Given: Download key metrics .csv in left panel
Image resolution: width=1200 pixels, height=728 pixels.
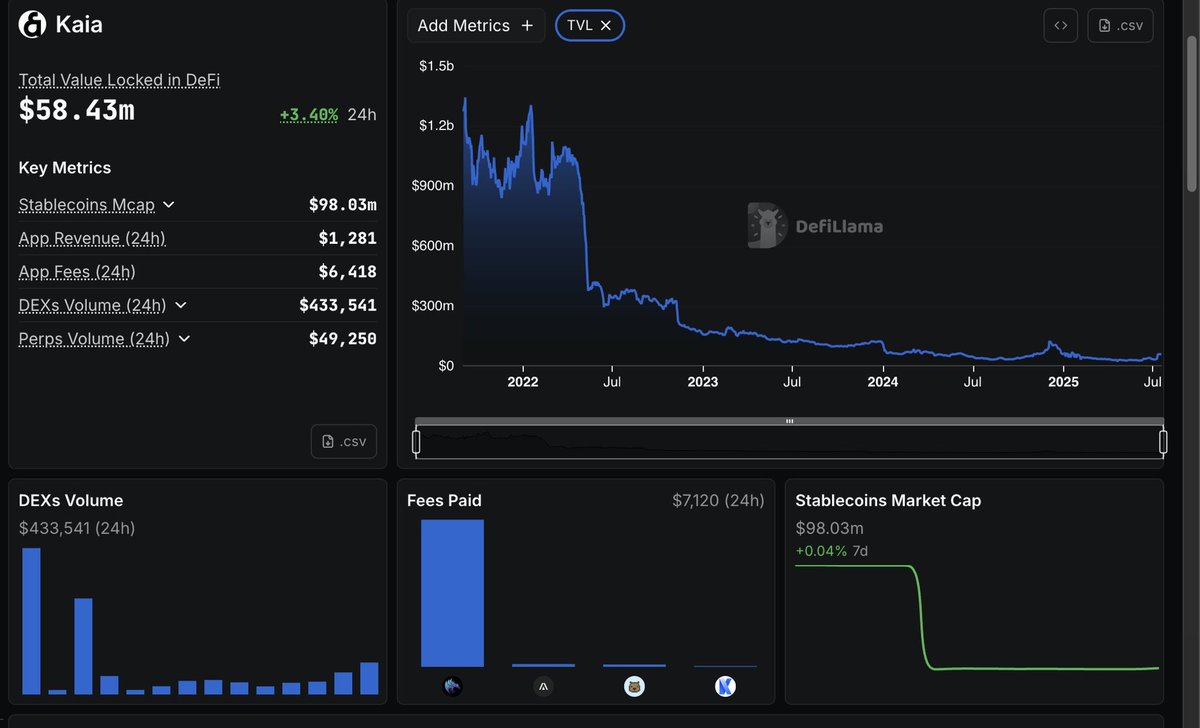Looking at the screenshot, I should coord(344,441).
